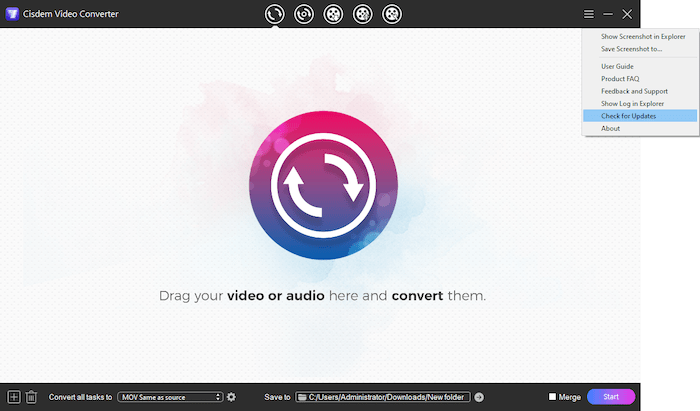The image size is (700, 411).
Task: Click arrow icon next to output path
Action: point(479,397)
